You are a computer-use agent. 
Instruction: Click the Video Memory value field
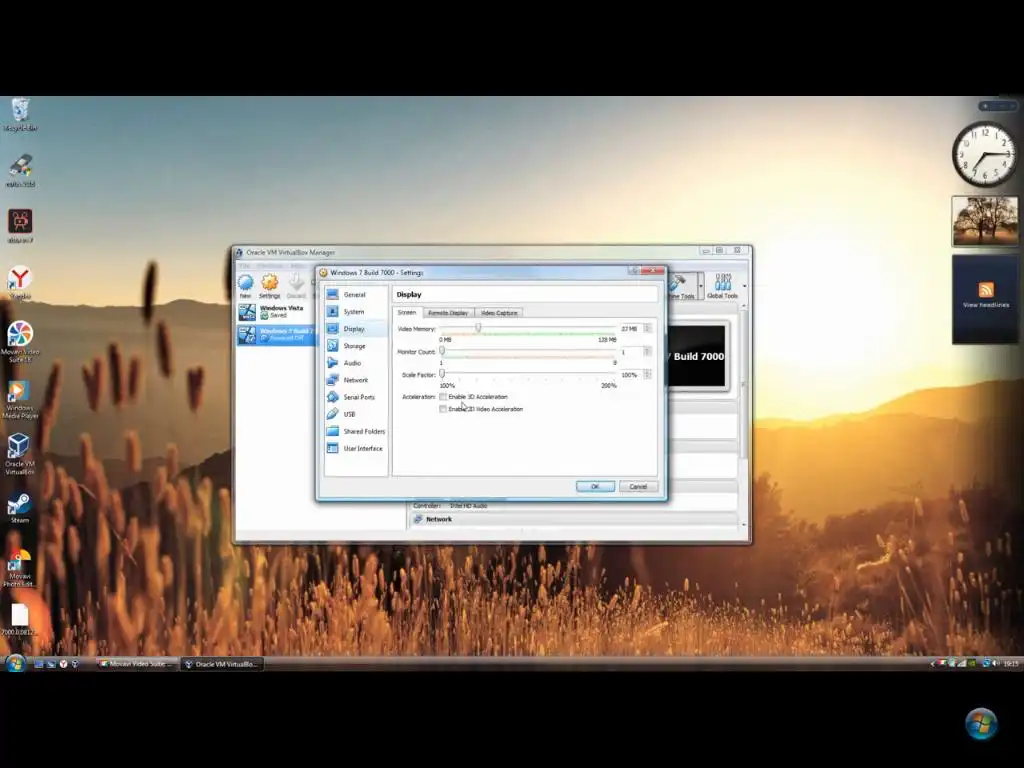pyautogui.click(x=630, y=328)
